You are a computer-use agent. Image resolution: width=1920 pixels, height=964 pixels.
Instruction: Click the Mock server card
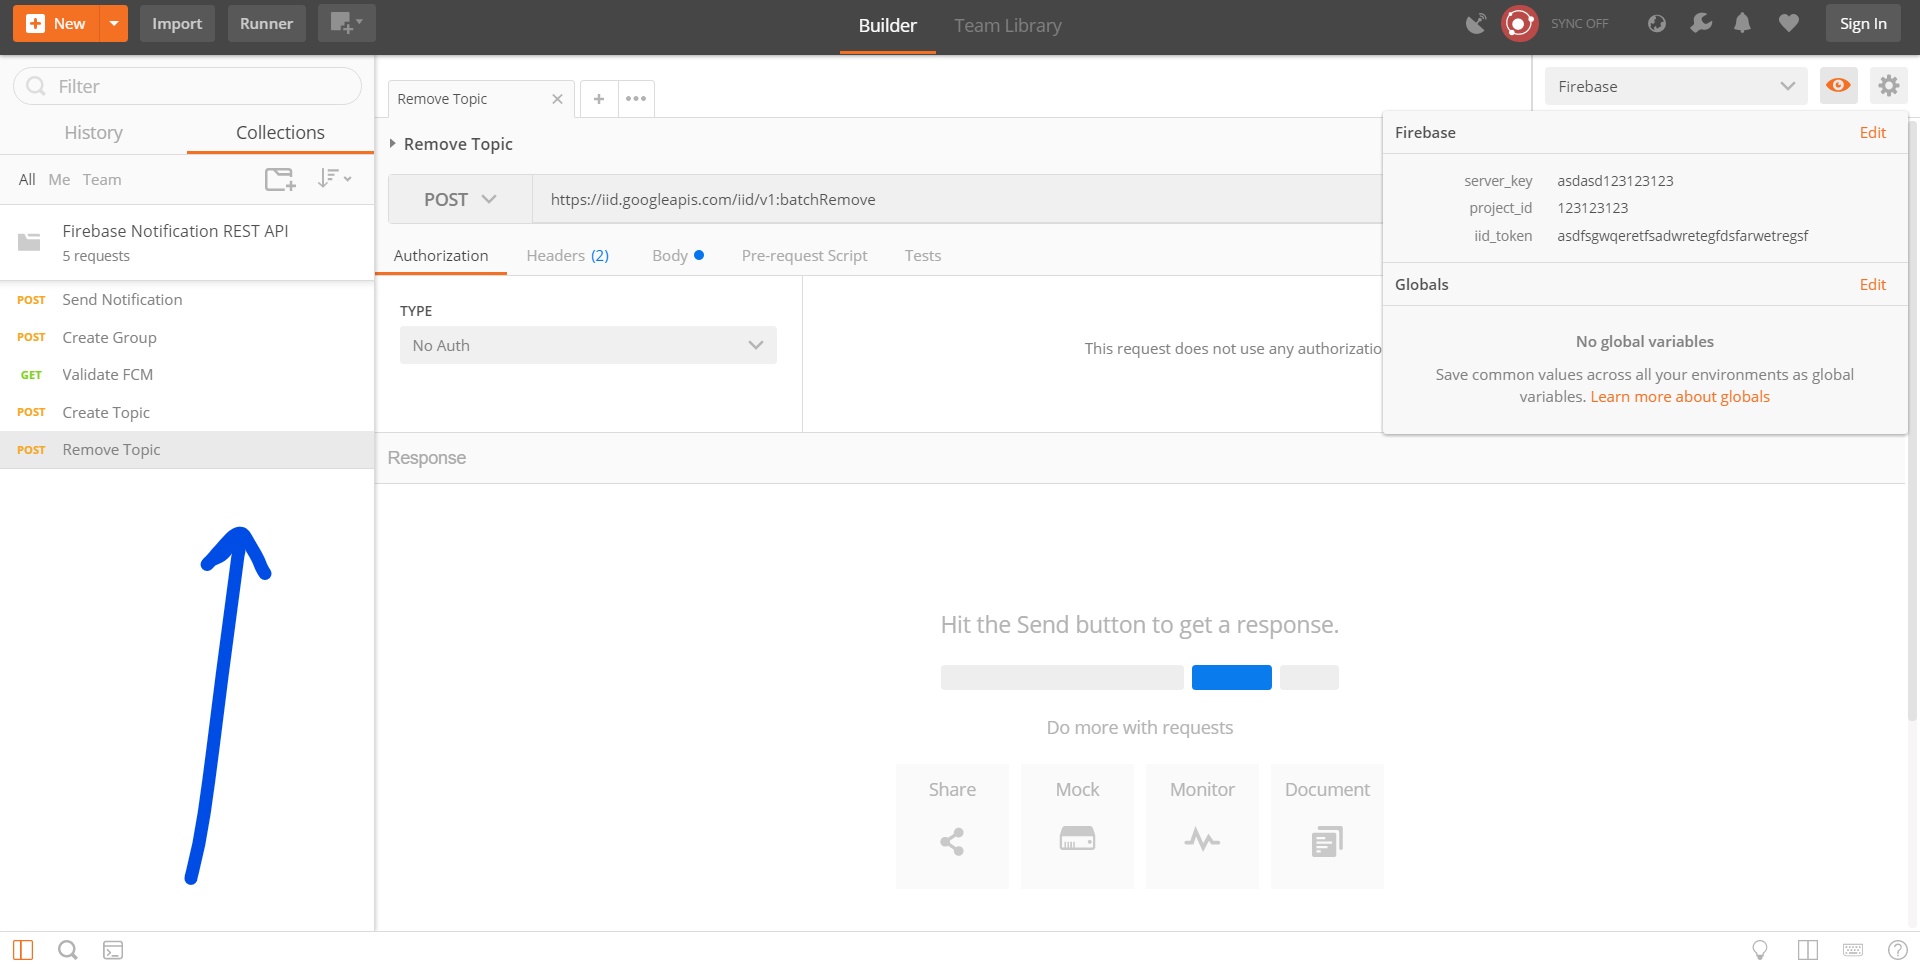click(1077, 826)
